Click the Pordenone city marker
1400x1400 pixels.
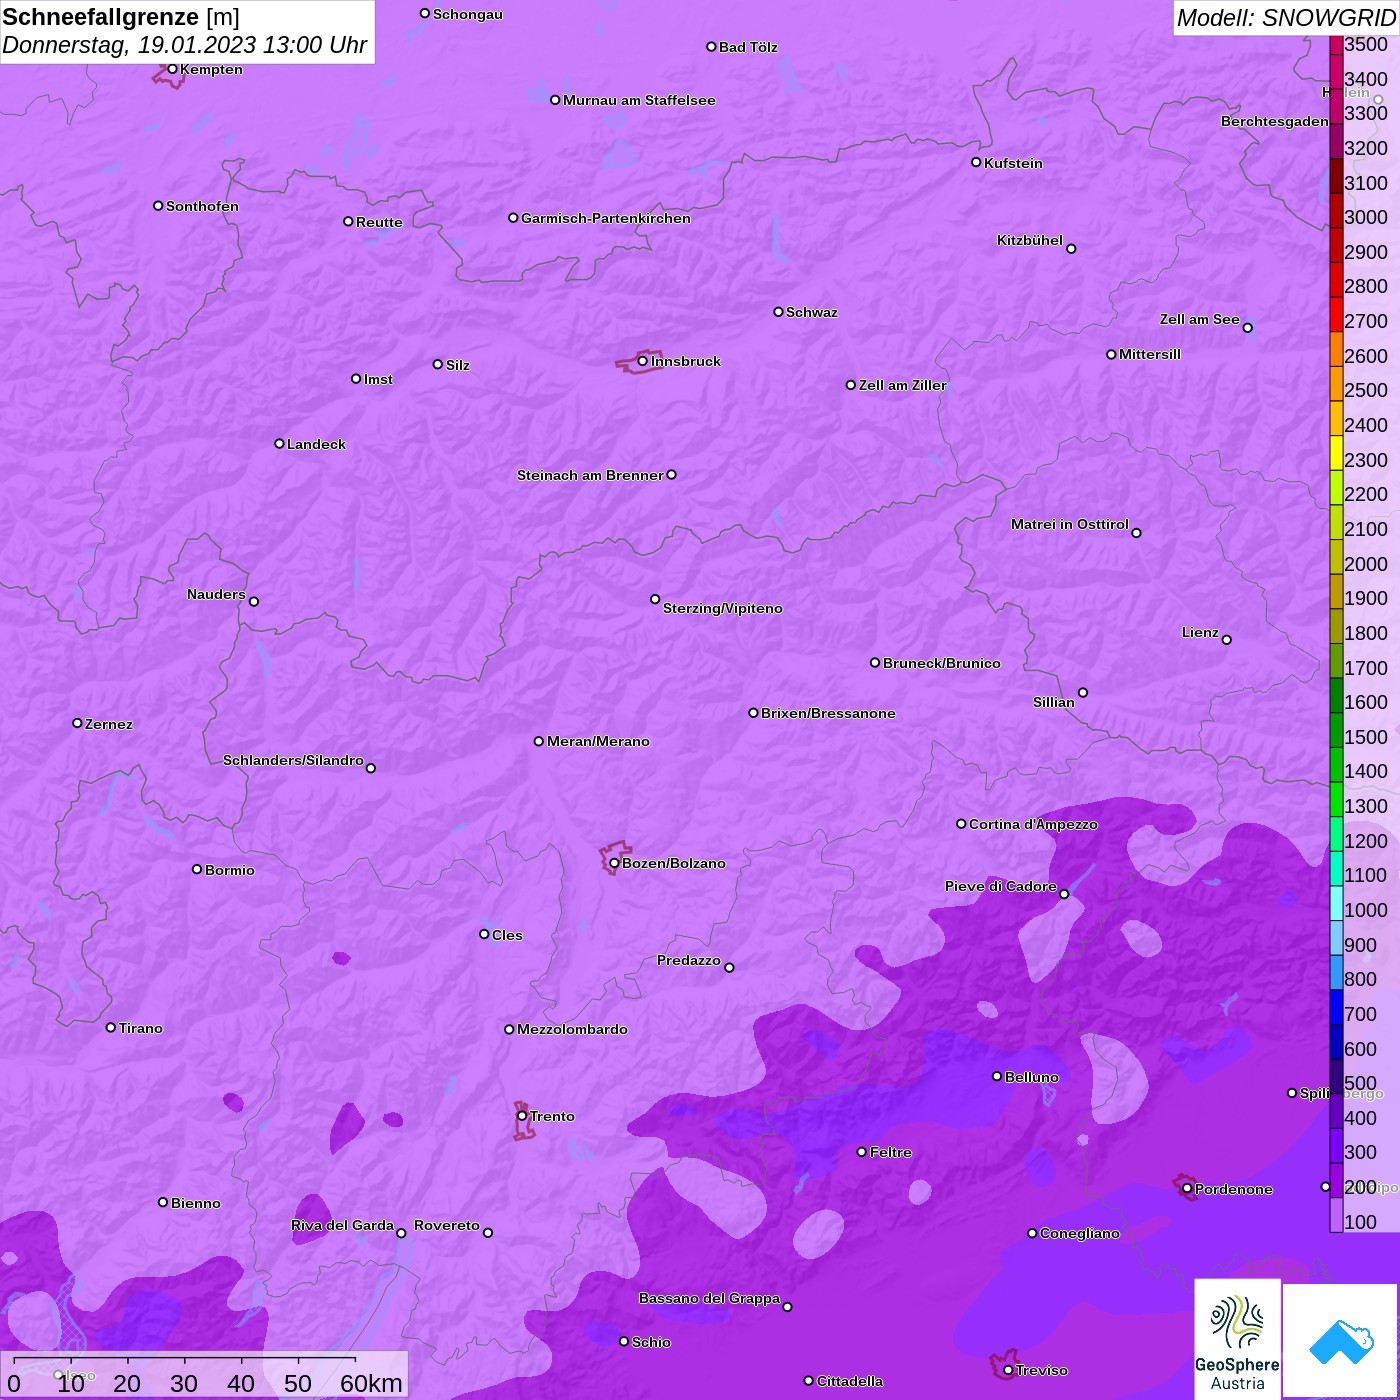coord(1187,1189)
